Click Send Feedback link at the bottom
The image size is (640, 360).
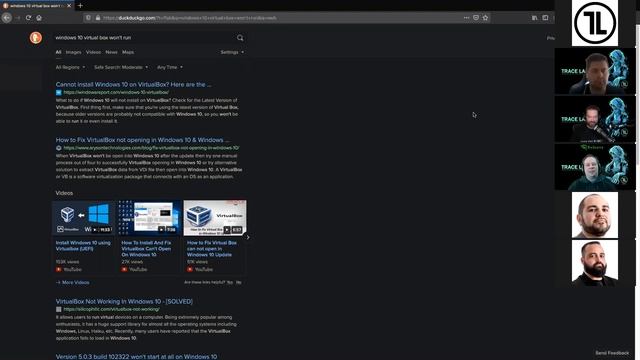(x=612, y=353)
